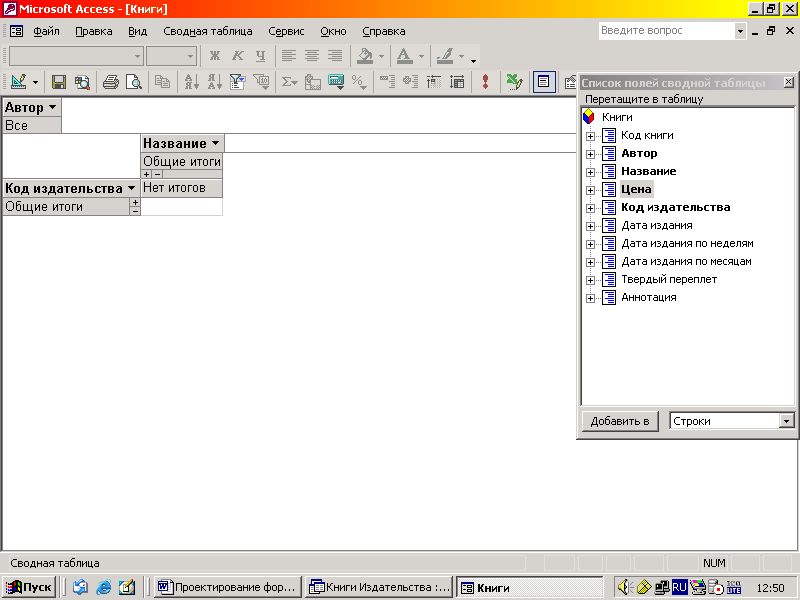Launch Internet Explorer from quick launch
The width and height of the screenshot is (800, 600).
point(104,587)
